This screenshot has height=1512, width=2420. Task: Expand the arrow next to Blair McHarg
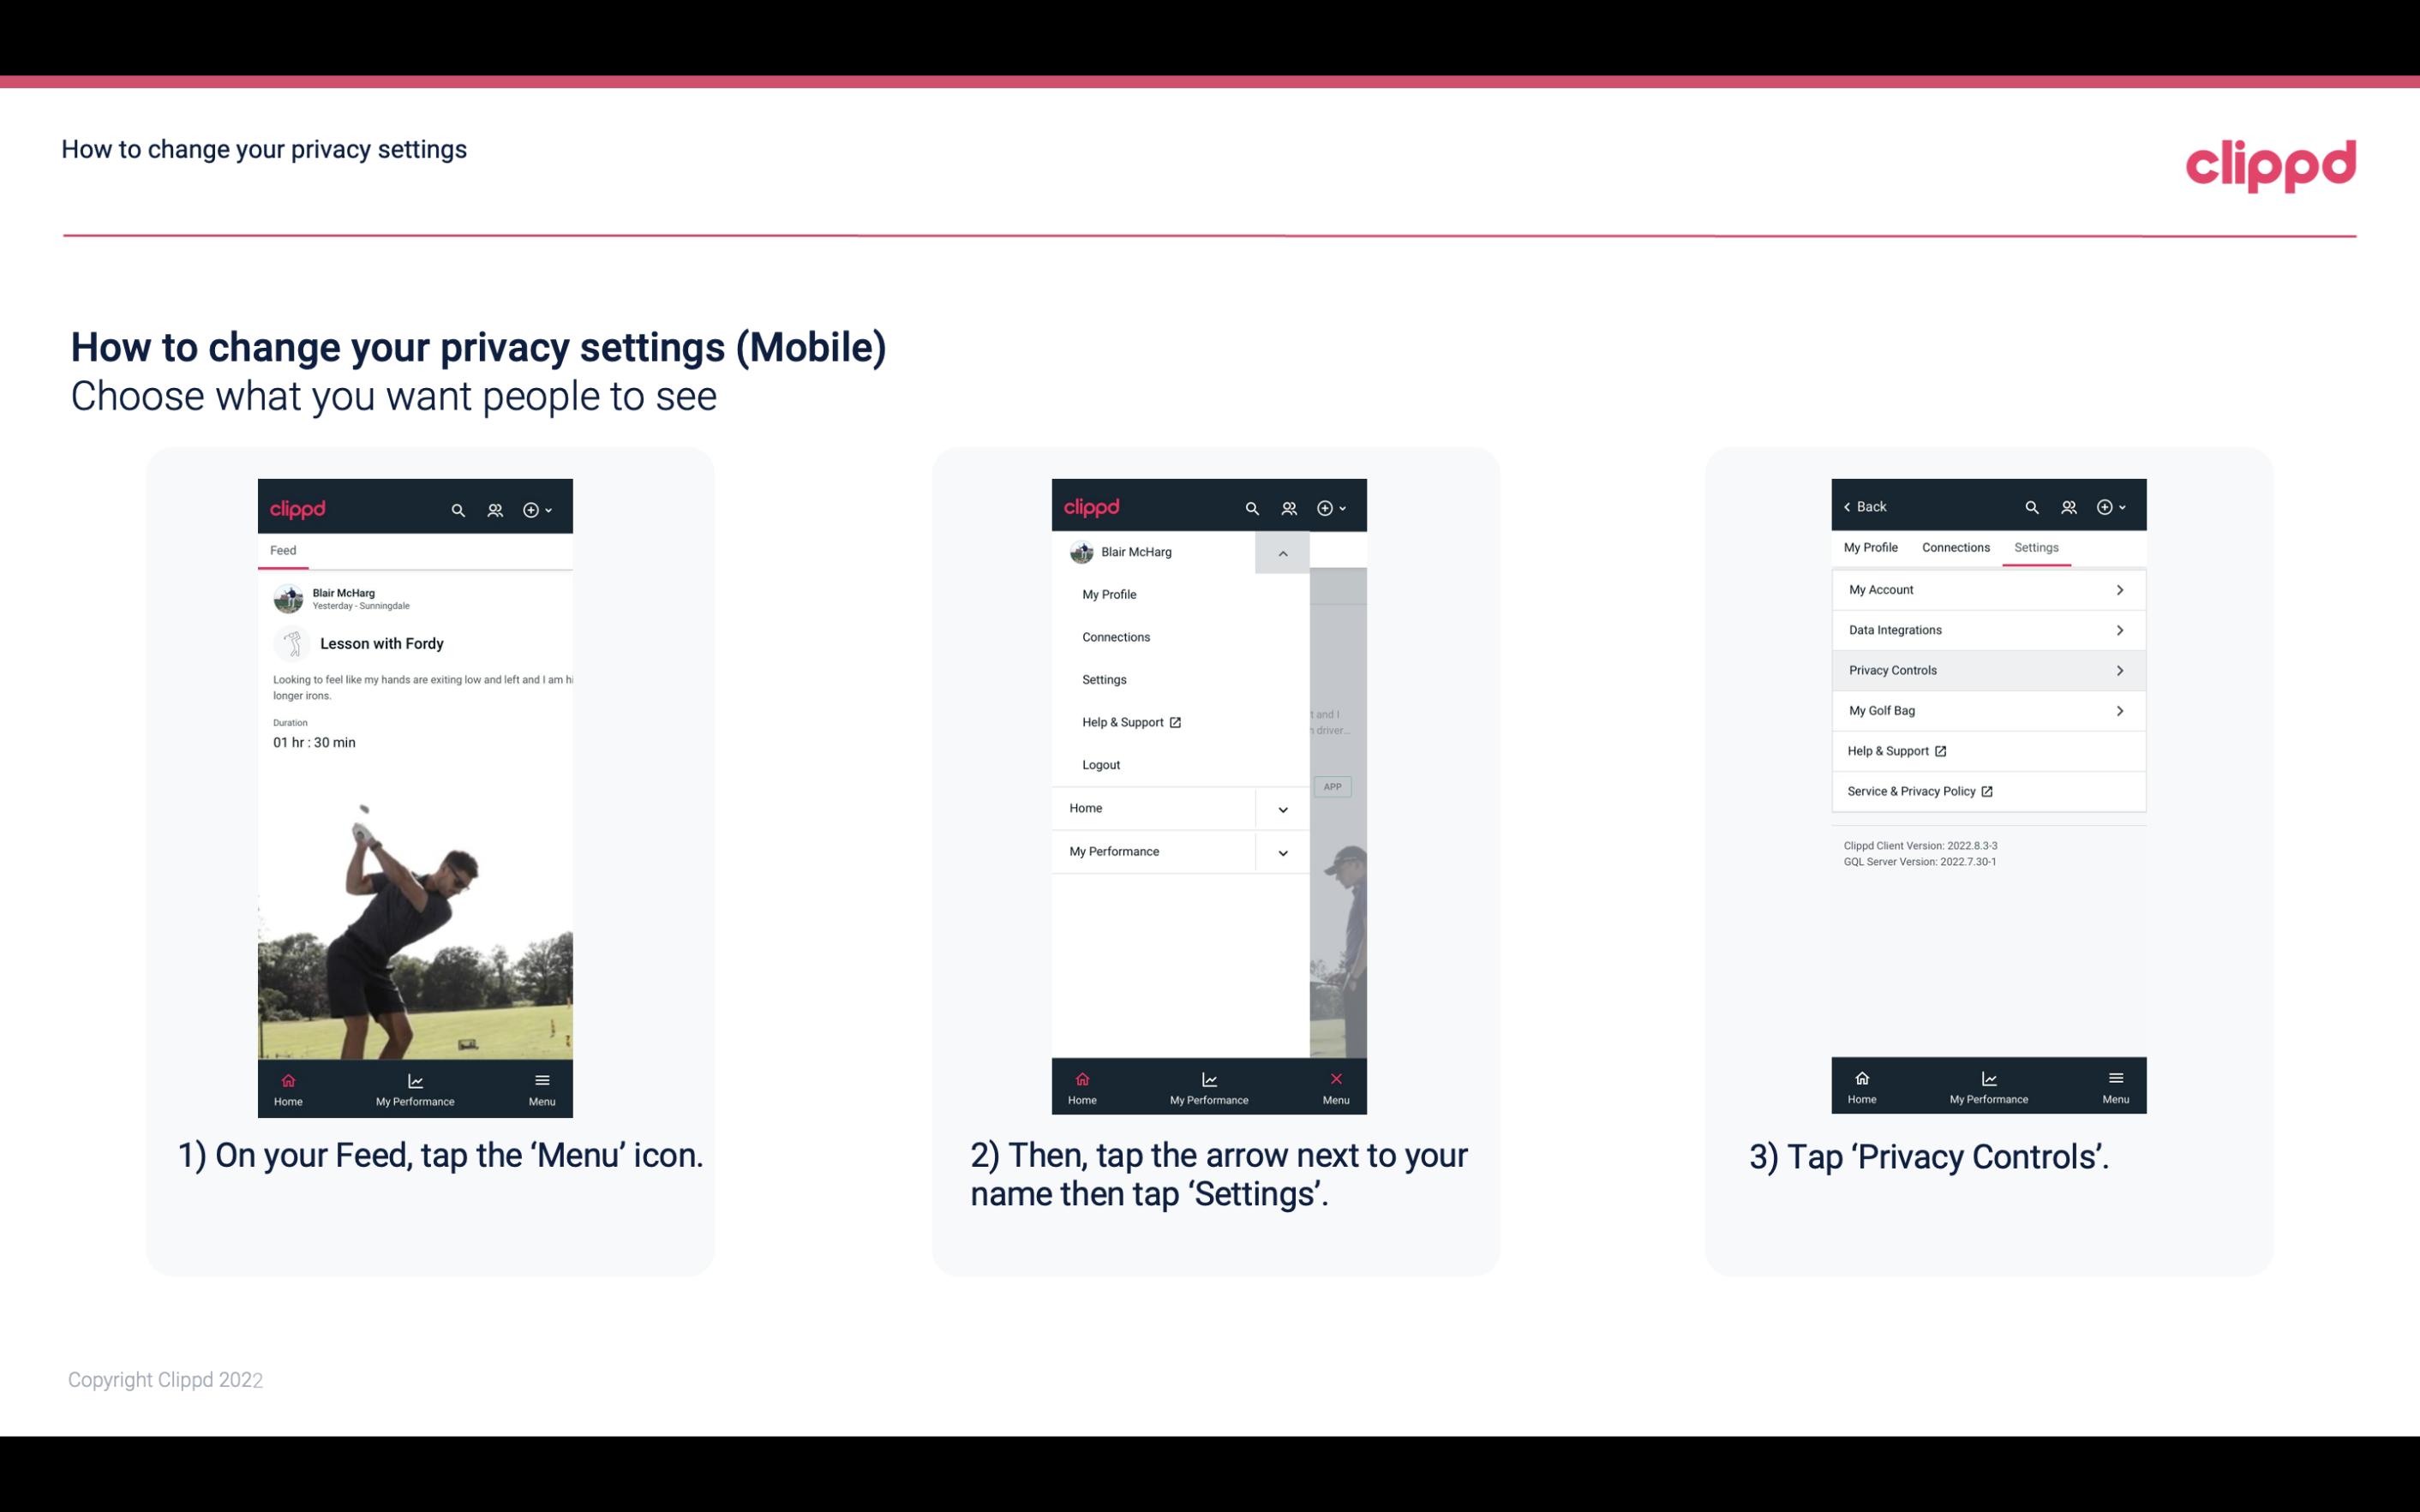(1284, 553)
